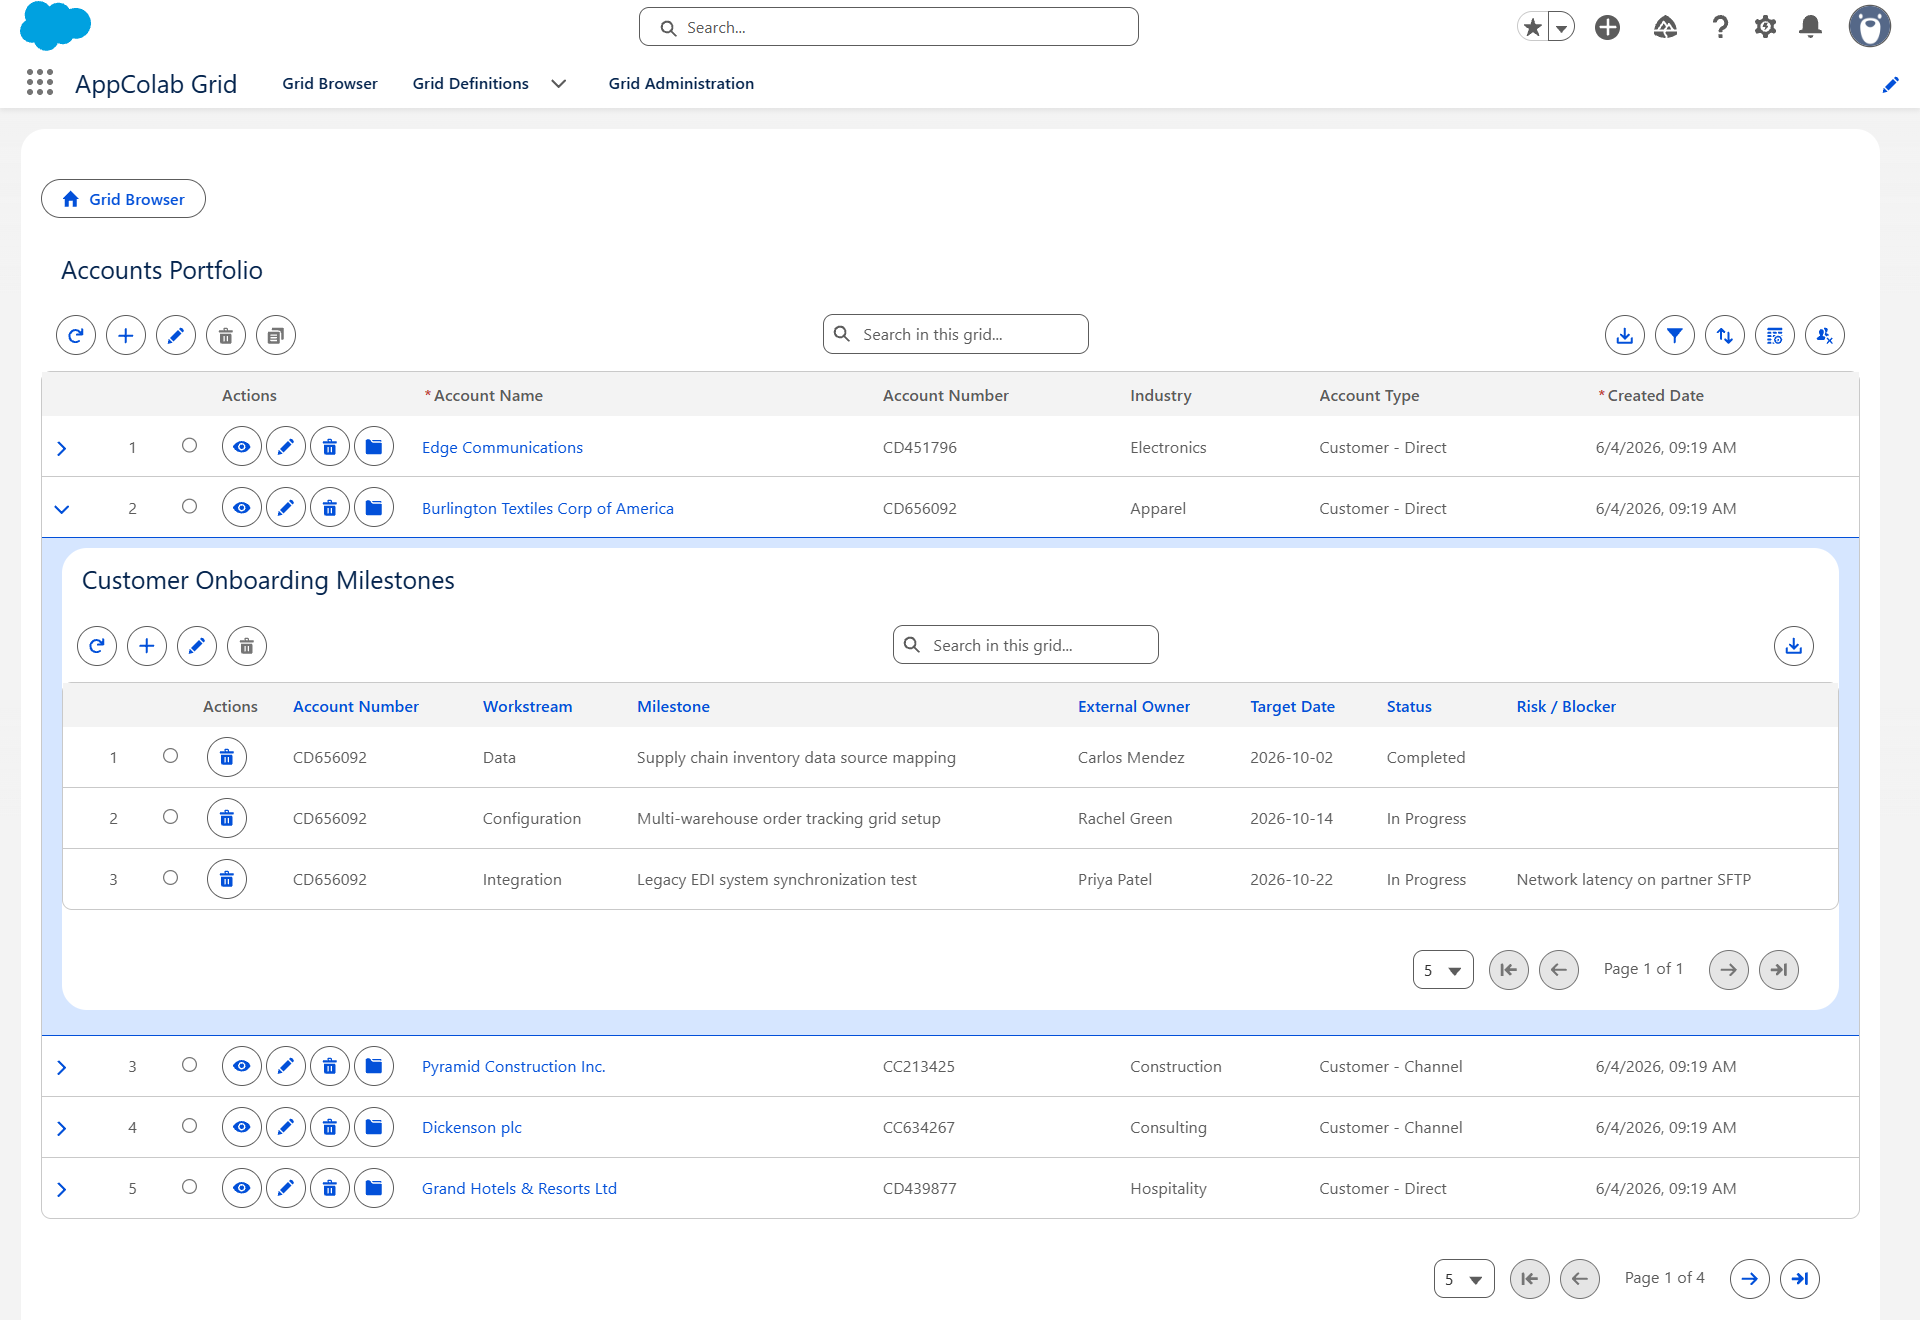Viewport: 1920px width, 1320px height.
Task: Select the Edge Communications row radio button
Action: (x=190, y=446)
